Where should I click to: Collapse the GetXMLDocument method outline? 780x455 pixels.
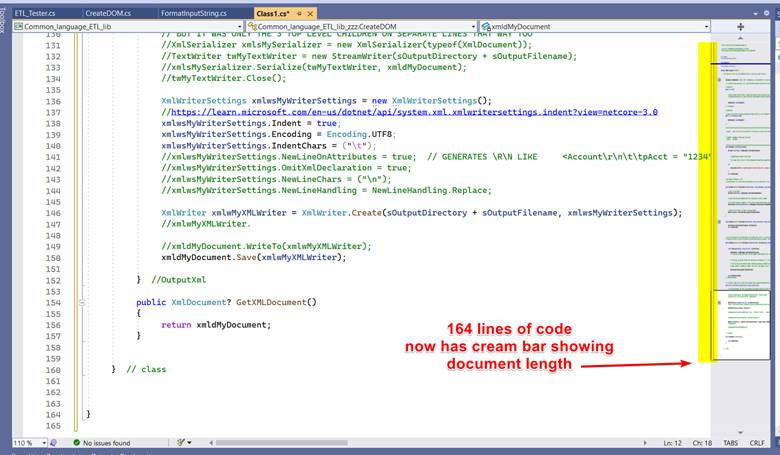[x=82, y=302]
